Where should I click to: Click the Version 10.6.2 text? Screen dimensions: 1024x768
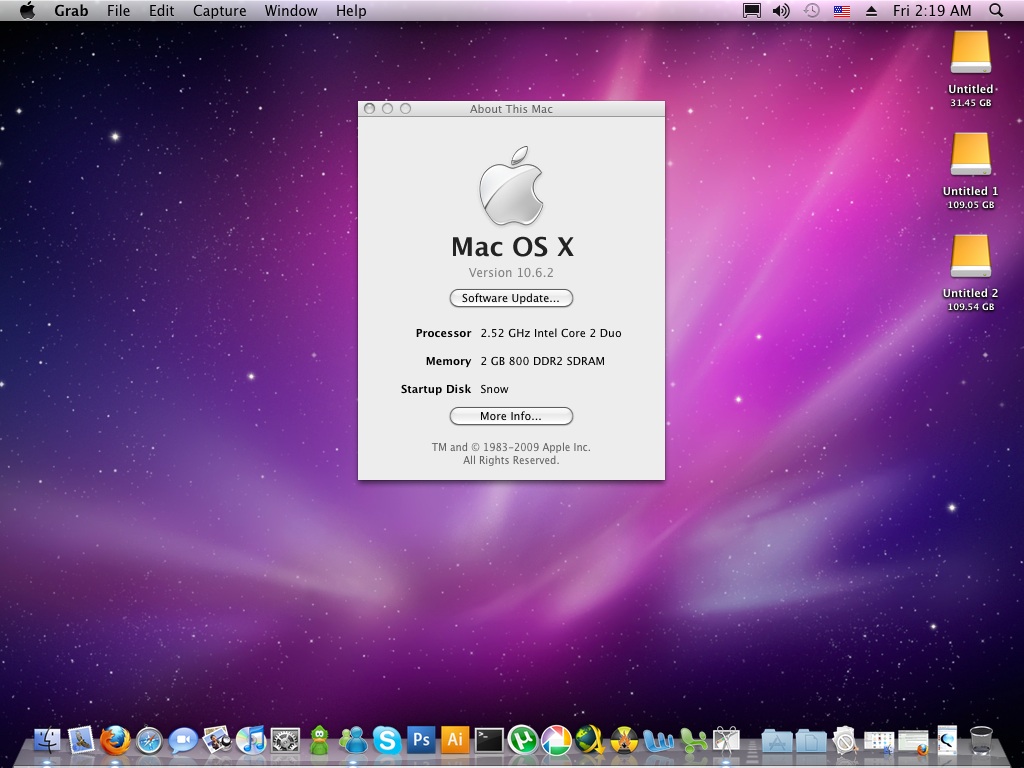511,272
